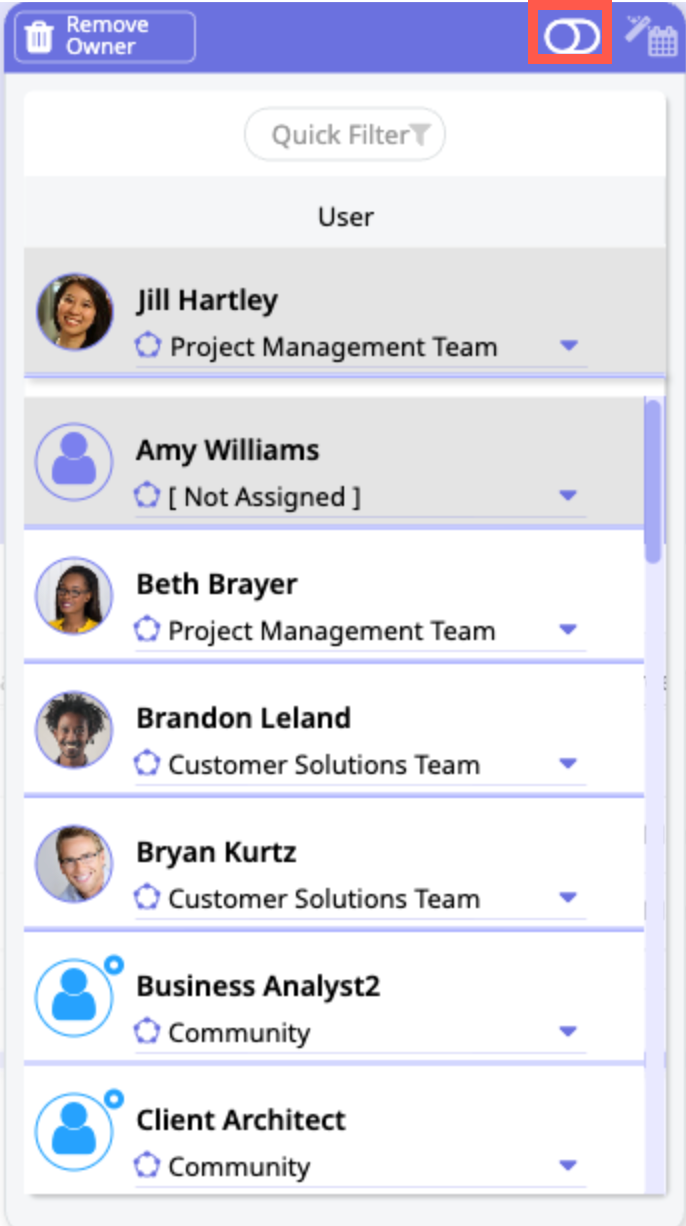Click the team icon under Bryan Kurtz

pyautogui.click(x=147, y=898)
